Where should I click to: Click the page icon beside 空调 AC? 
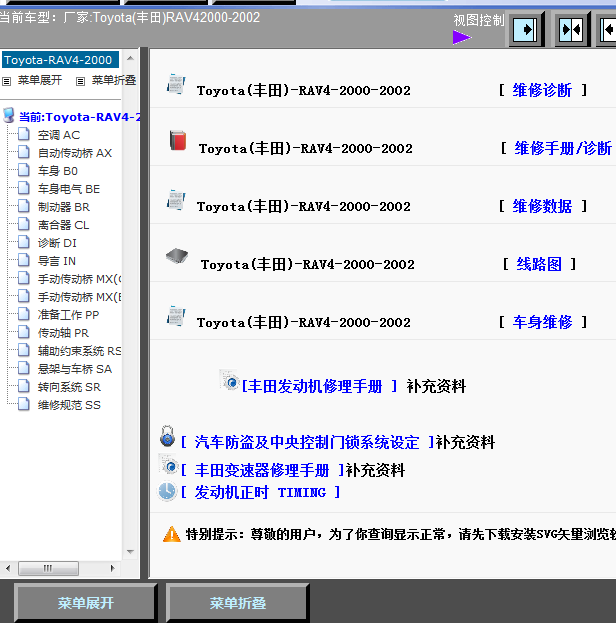pyautogui.click(x=24, y=134)
